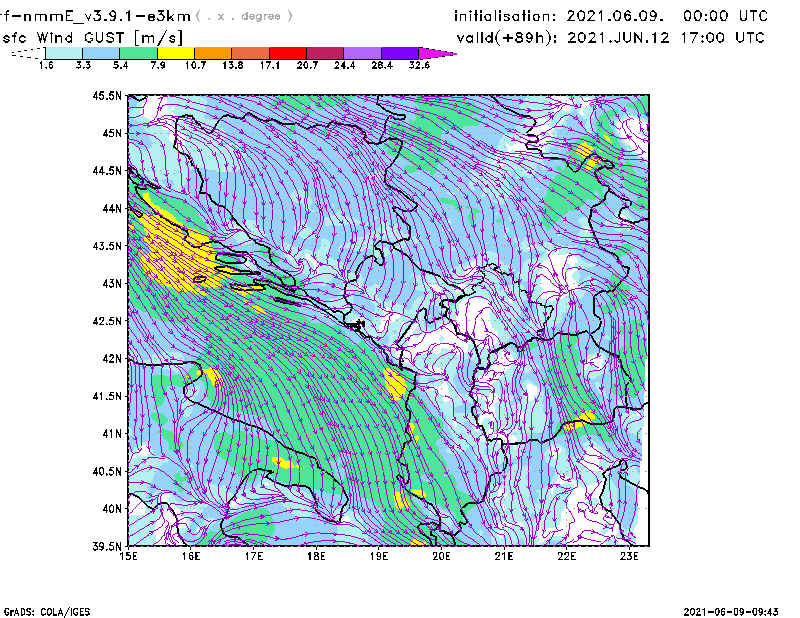Click the 17E longitude label
Image resolution: width=800 pixels, height=618 pixels.
pos(254,556)
